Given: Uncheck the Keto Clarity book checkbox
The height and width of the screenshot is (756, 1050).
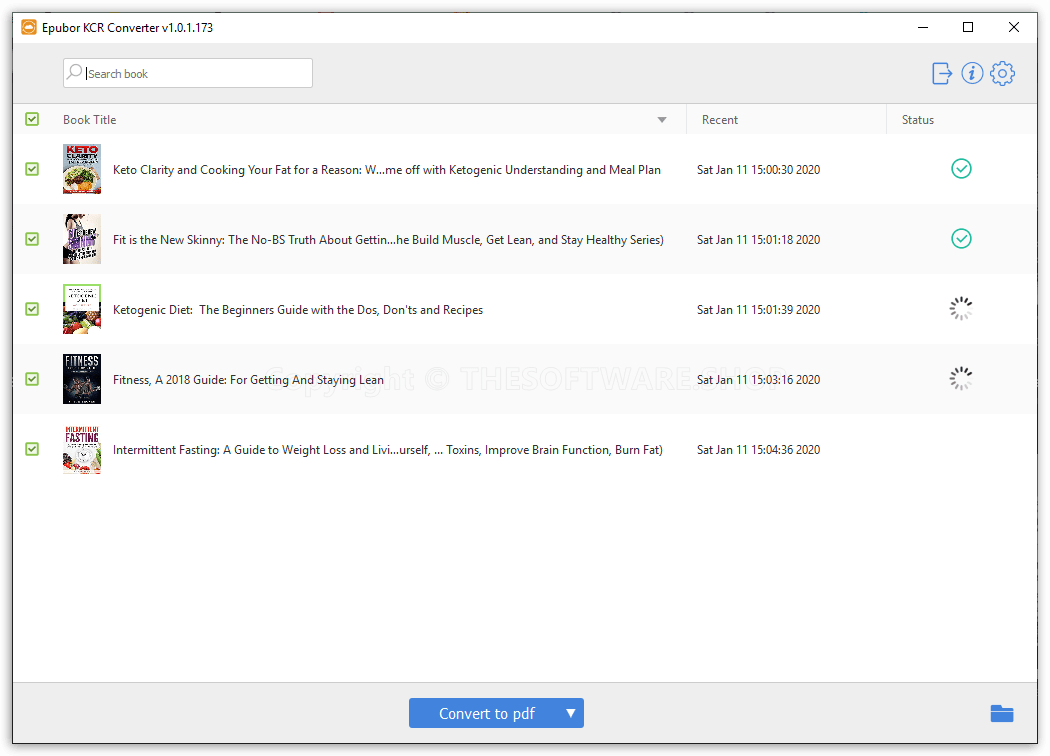Looking at the screenshot, I should click(32, 169).
